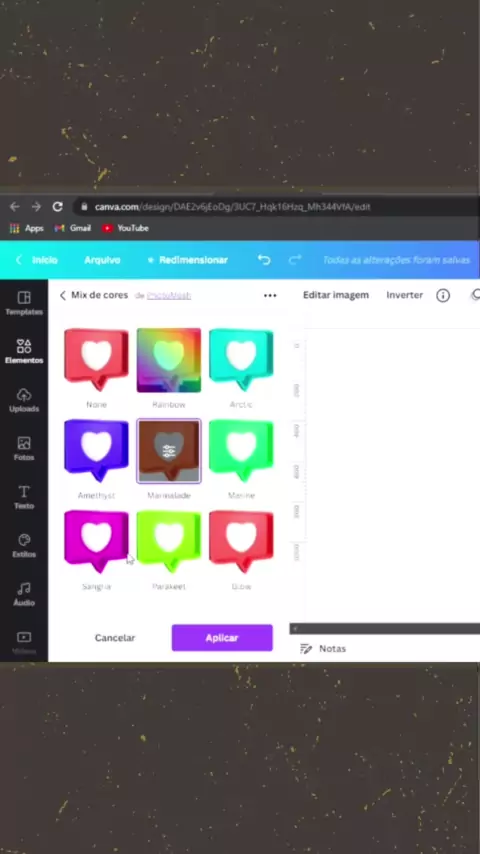Open the Elementos sidebar panel

point(24,351)
